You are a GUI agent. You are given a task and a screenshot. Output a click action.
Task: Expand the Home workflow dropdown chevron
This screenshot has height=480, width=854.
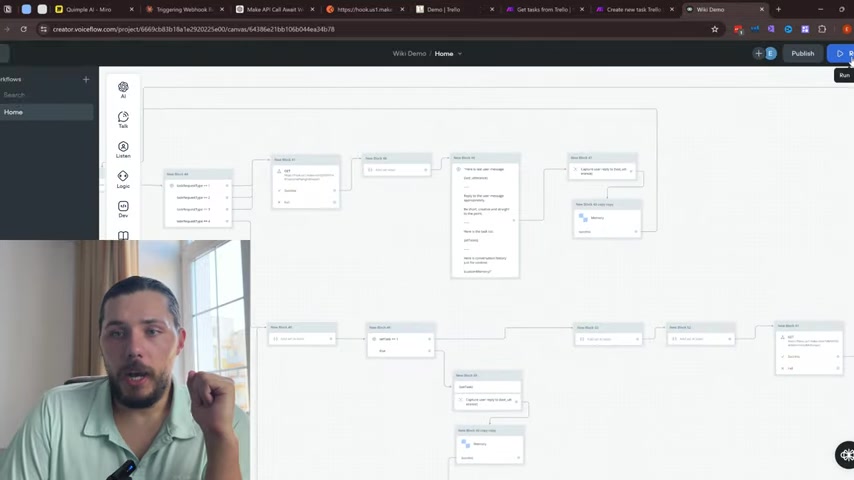(x=460, y=54)
